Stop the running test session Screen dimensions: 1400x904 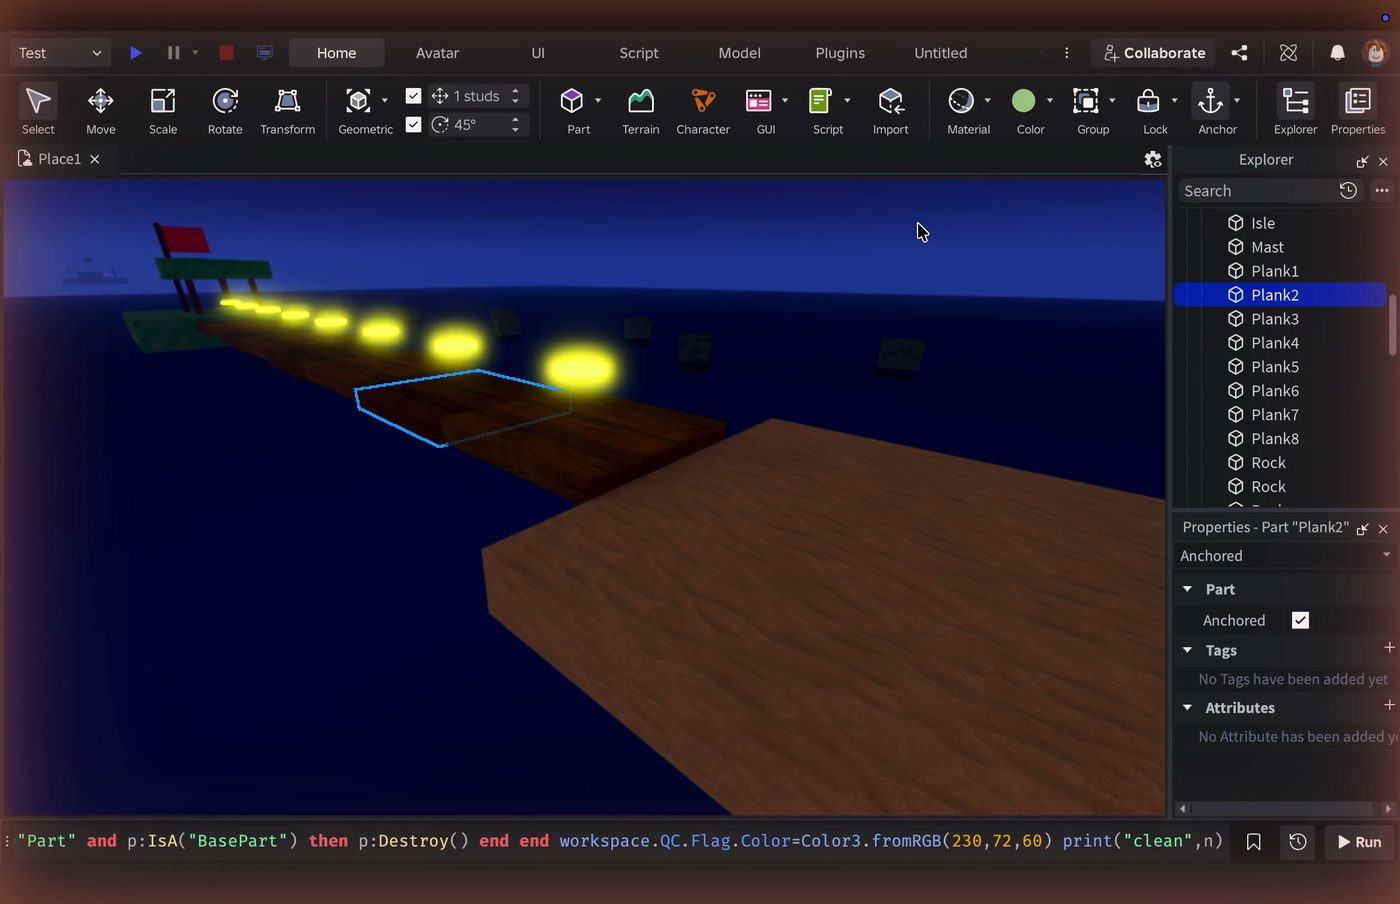click(x=226, y=53)
